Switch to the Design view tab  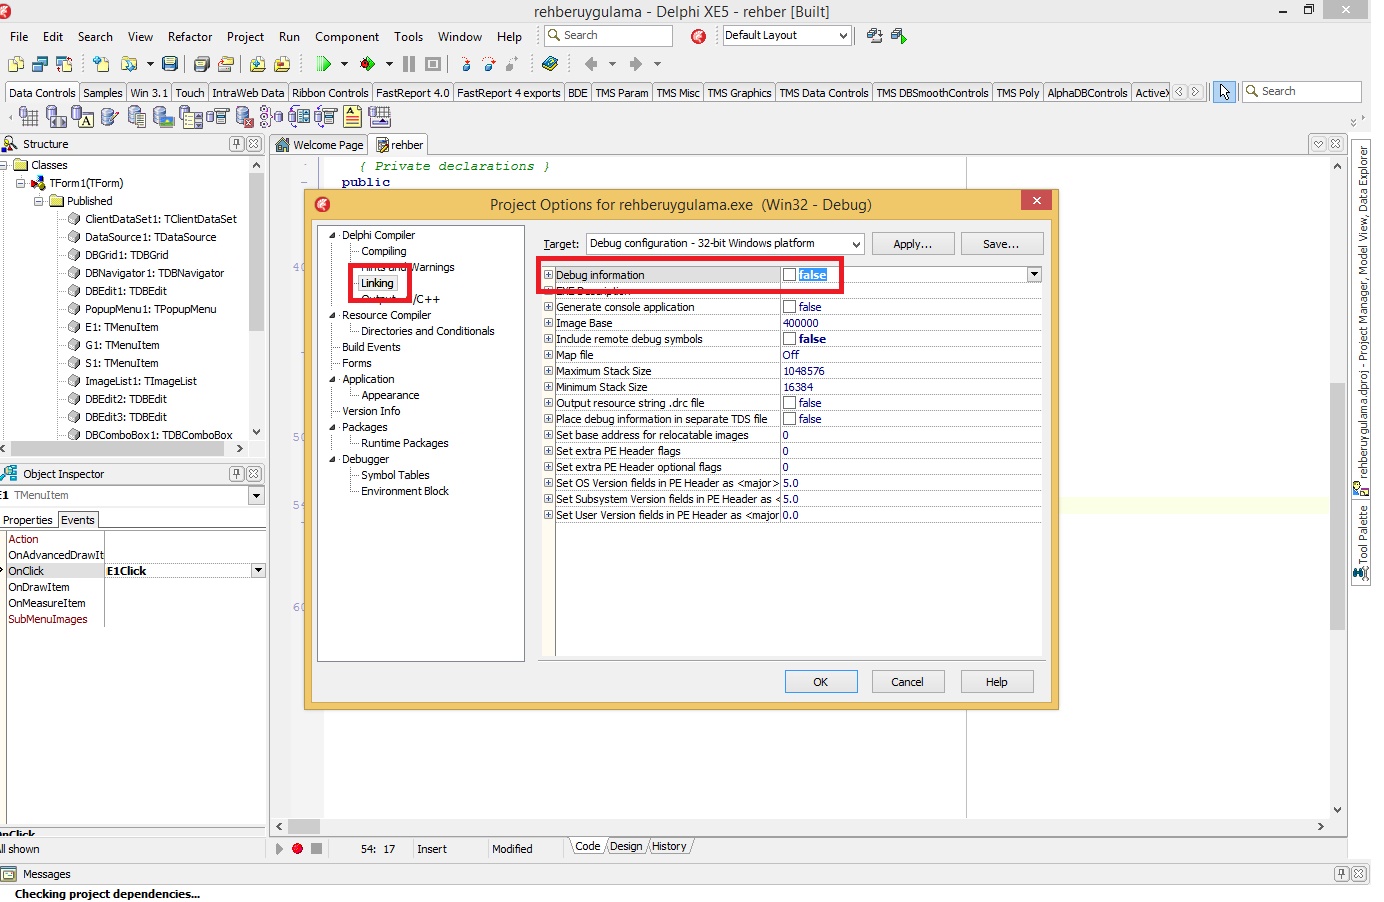(x=626, y=847)
